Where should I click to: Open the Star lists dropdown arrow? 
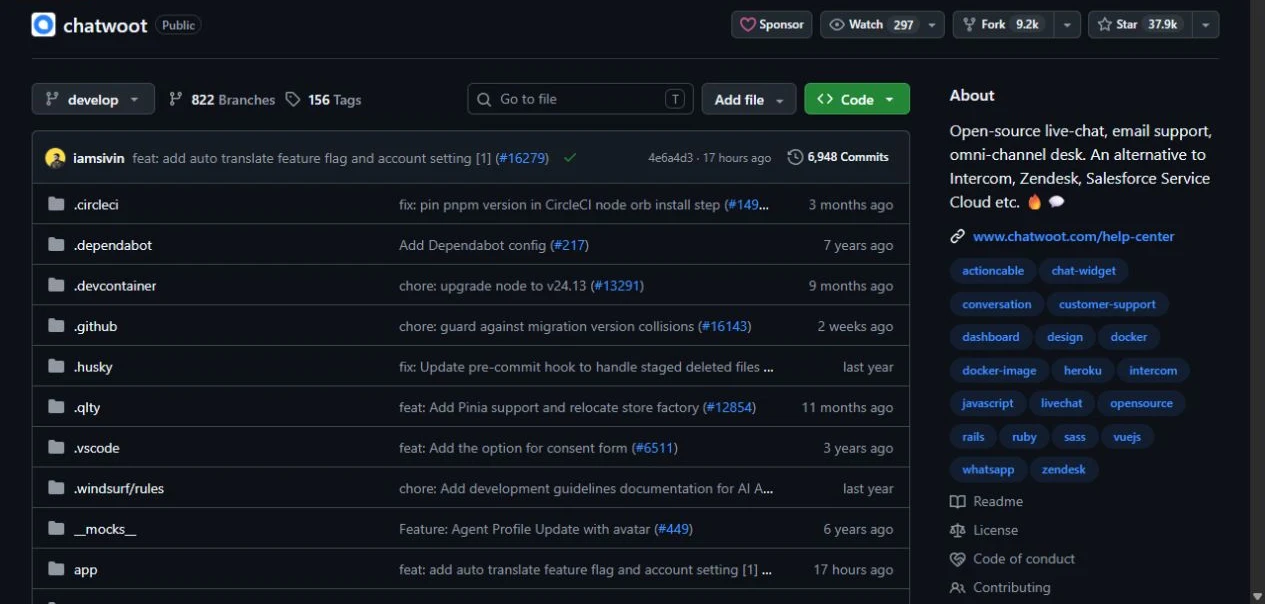pos(1205,25)
